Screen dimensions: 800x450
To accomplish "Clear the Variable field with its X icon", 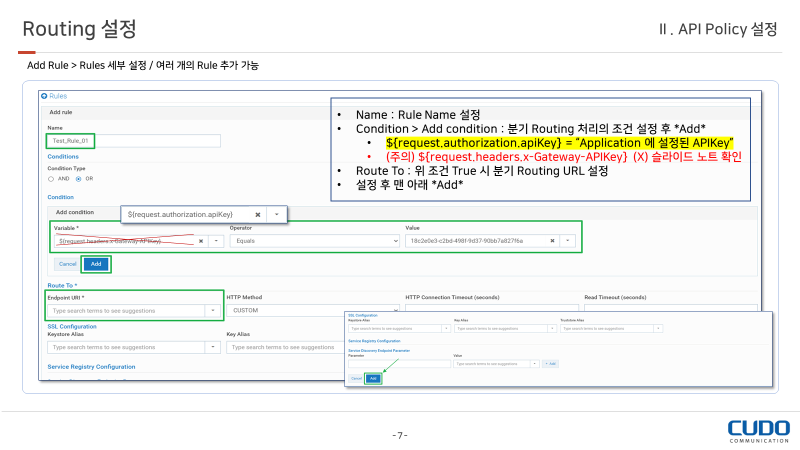I will pyautogui.click(x=200, y=241).
